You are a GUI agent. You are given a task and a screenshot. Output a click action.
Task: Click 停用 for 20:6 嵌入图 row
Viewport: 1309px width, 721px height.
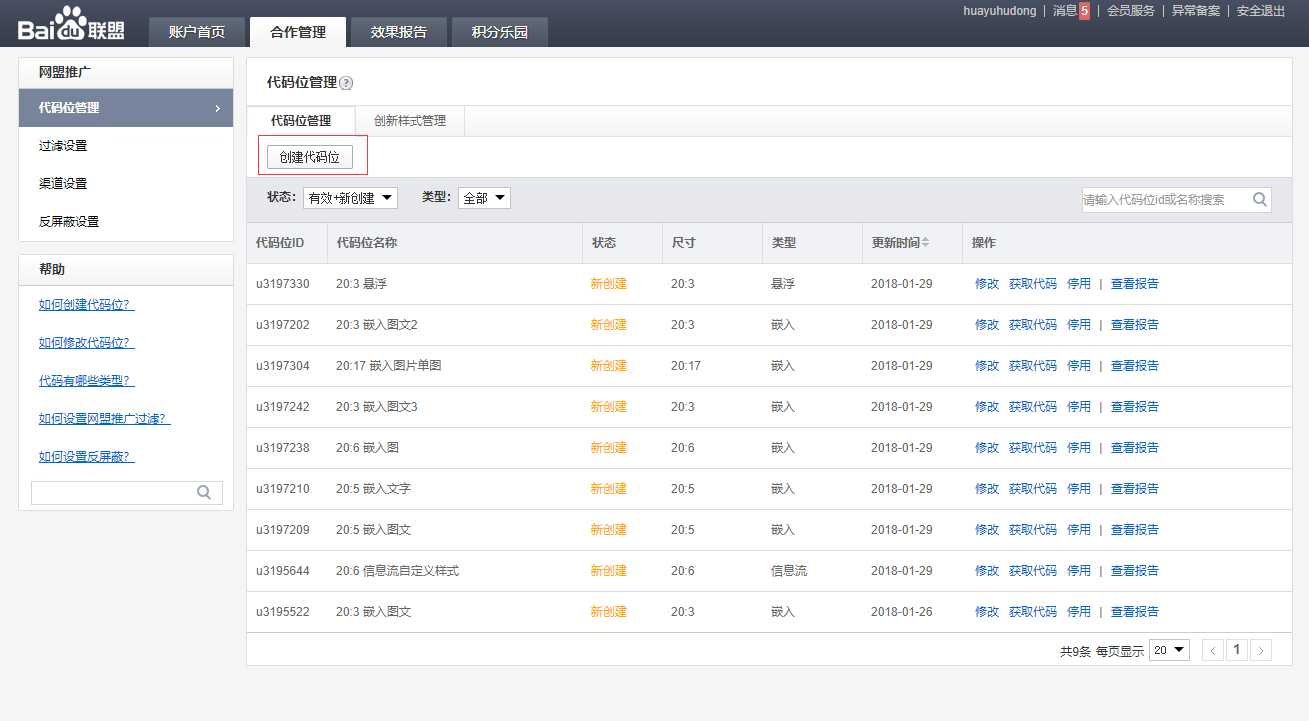[x=1079, y=448]
